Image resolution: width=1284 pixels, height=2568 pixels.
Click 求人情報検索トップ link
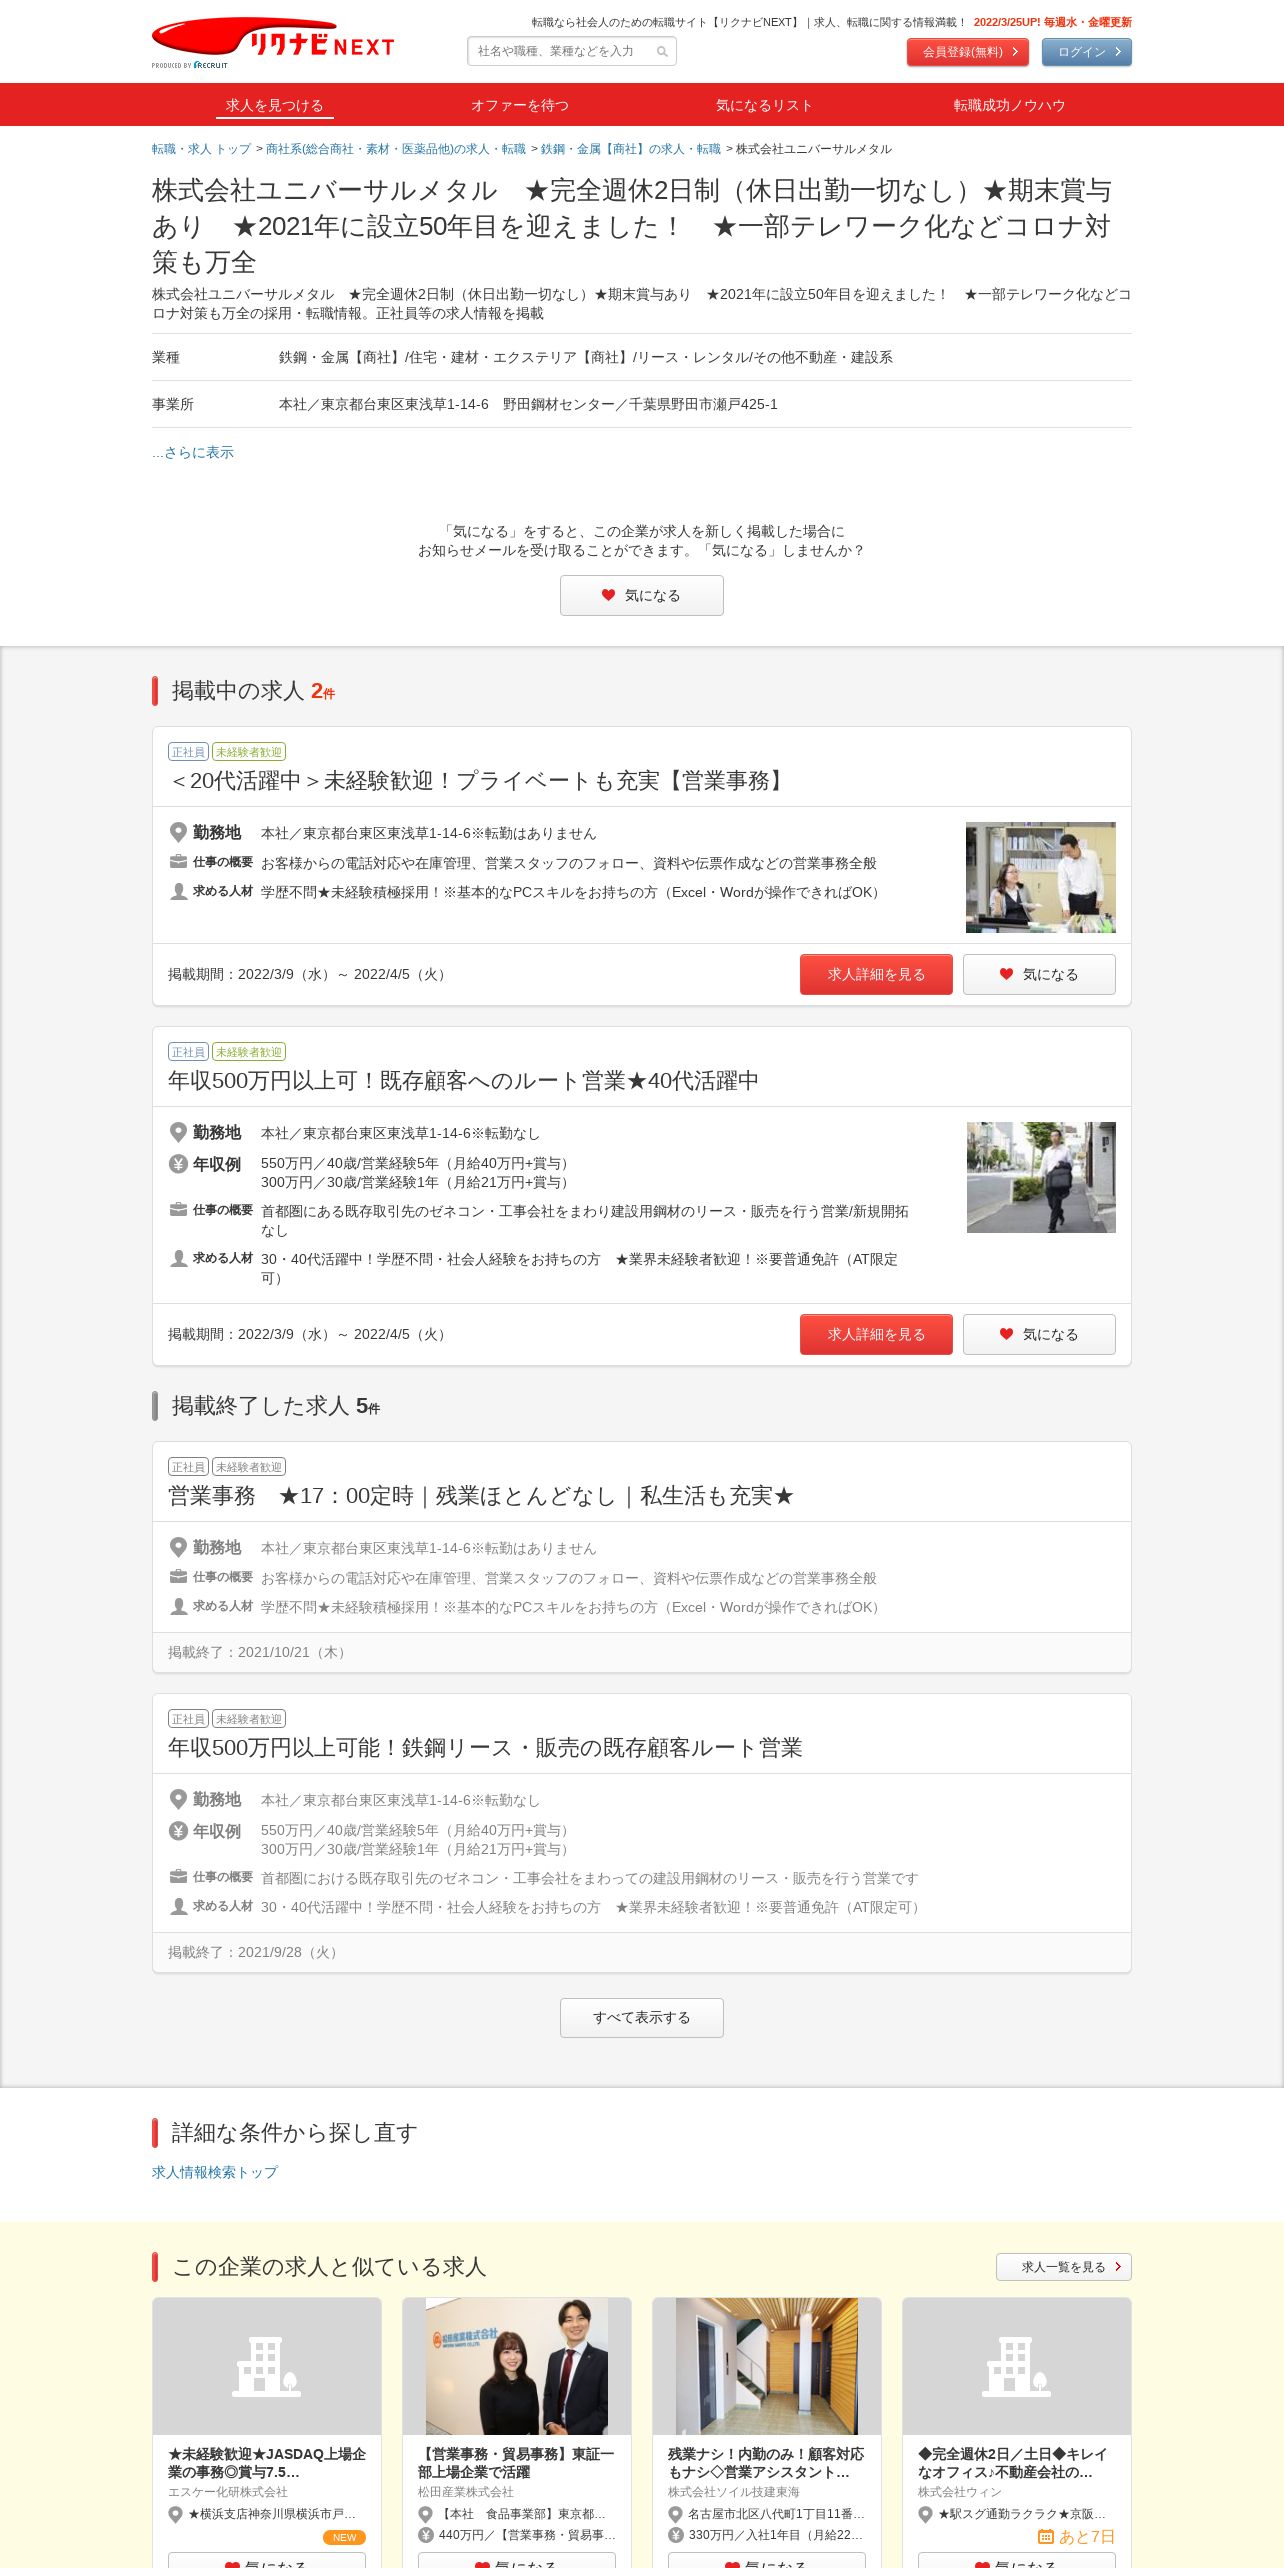click(215, 2172)
